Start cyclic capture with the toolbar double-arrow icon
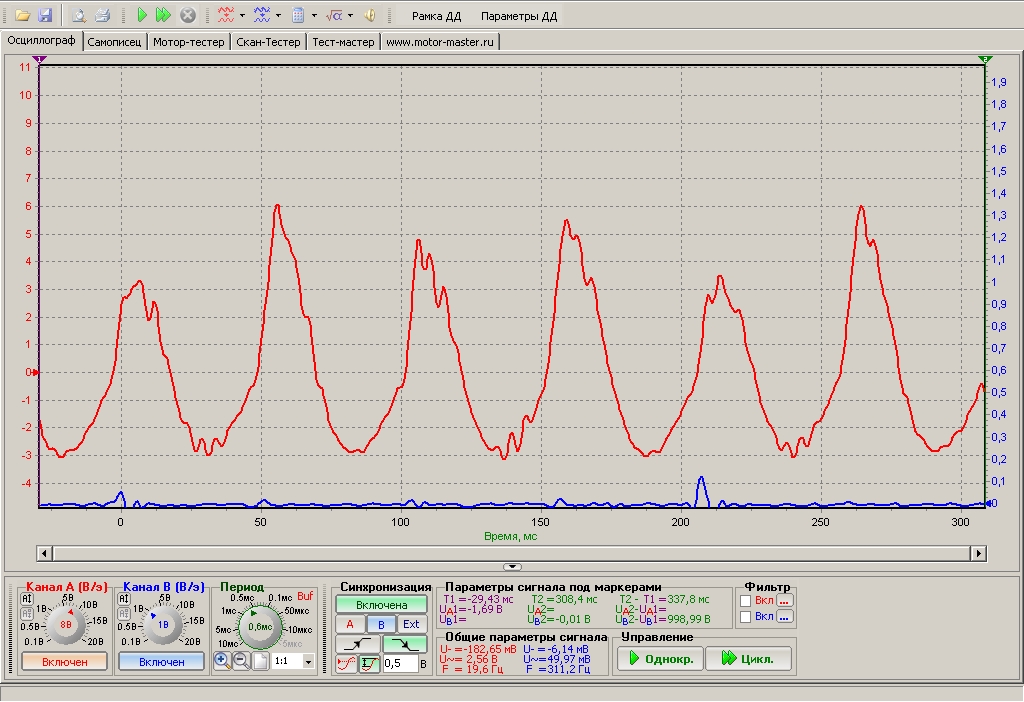This screenshot has width=1024, height=702. pyautogui.click(x=163, y=15)
